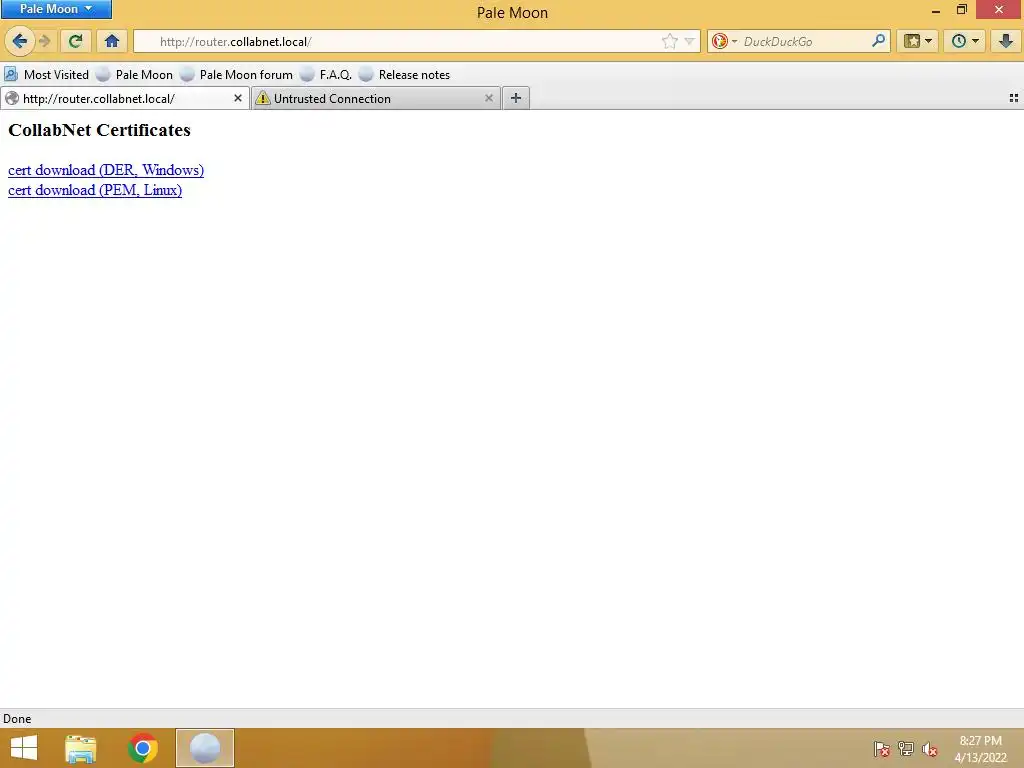Open the Pale Moon forum bookmark
The image size is (1024, 768).
point(237,74)
